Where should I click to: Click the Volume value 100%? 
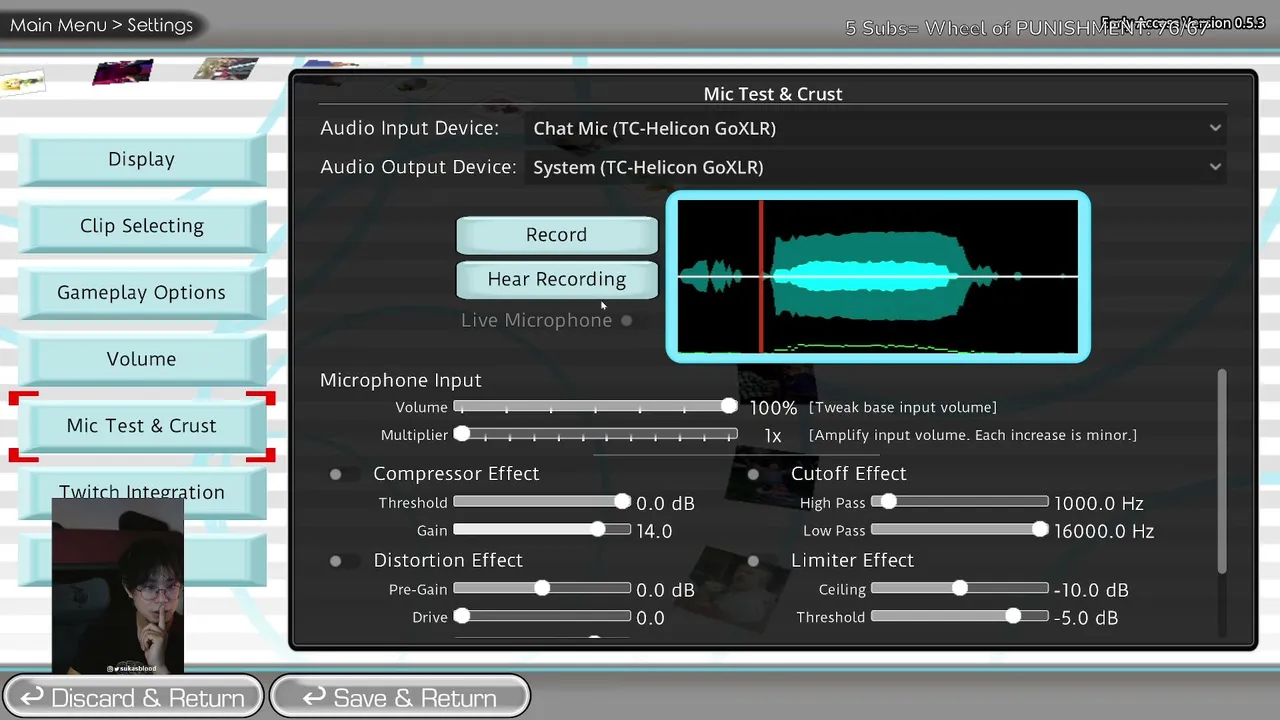pyautogui.click(x=773, y=408)
